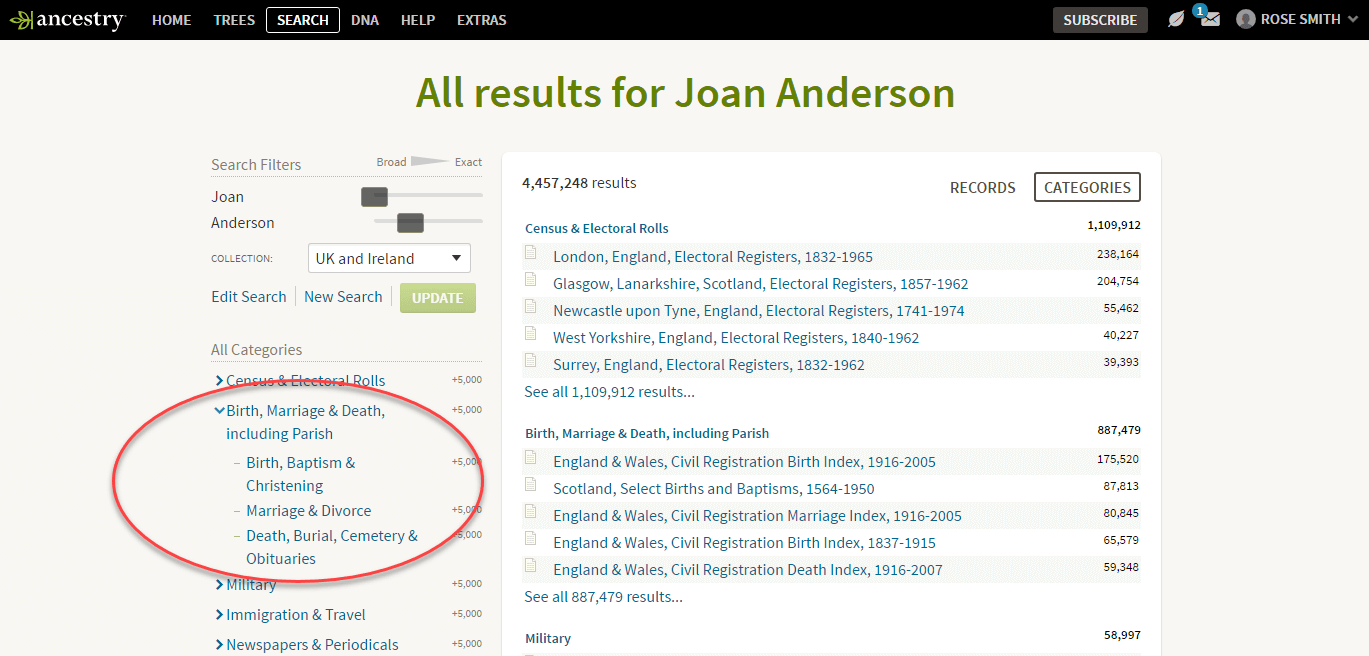Screen dimensions: 1369x656
Task: Filter by Death, Burial, Cemetery & Obituaries
Action: [x=332, y=547]
